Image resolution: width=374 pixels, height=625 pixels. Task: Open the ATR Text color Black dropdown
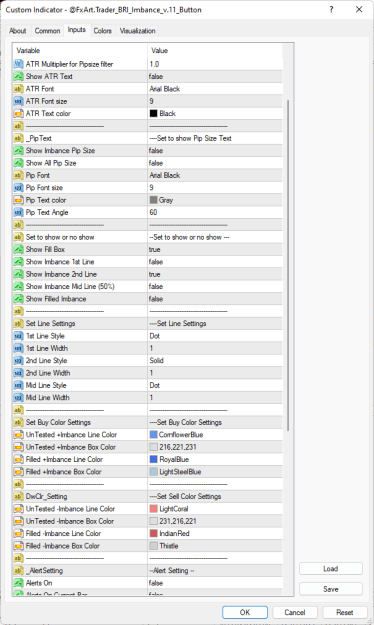(215, 114)
